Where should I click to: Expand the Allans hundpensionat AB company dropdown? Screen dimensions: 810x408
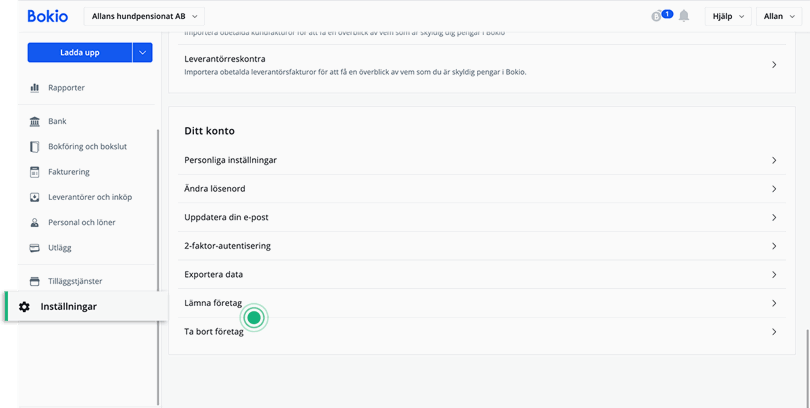[146, 16]
